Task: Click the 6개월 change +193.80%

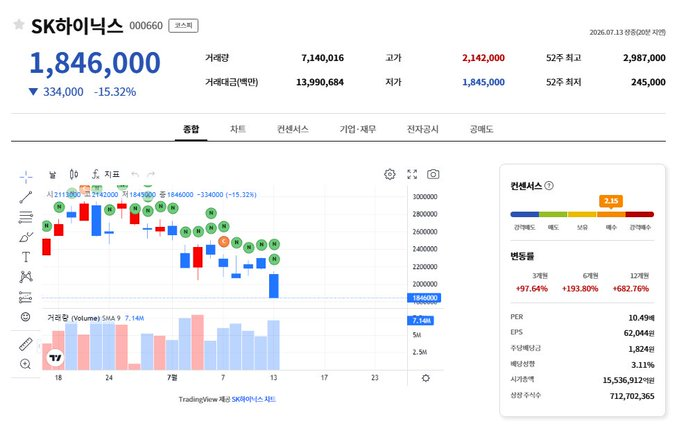Action: [x=580, y=288]
